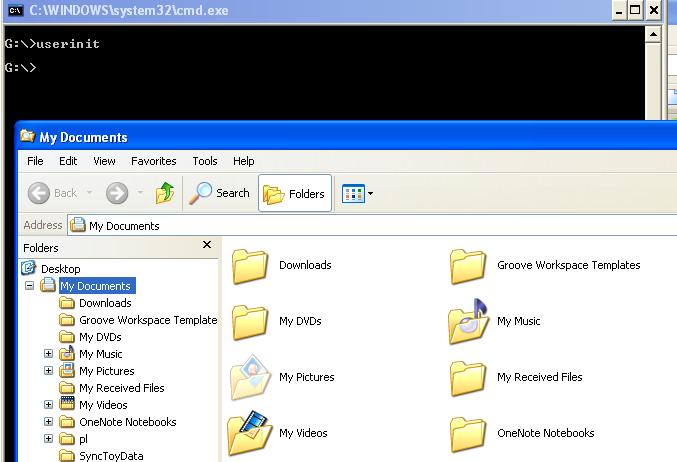This screenshot has height=462, width=677.
Task: Select My Received Files in tree
Action: click(x=122, y=388)
